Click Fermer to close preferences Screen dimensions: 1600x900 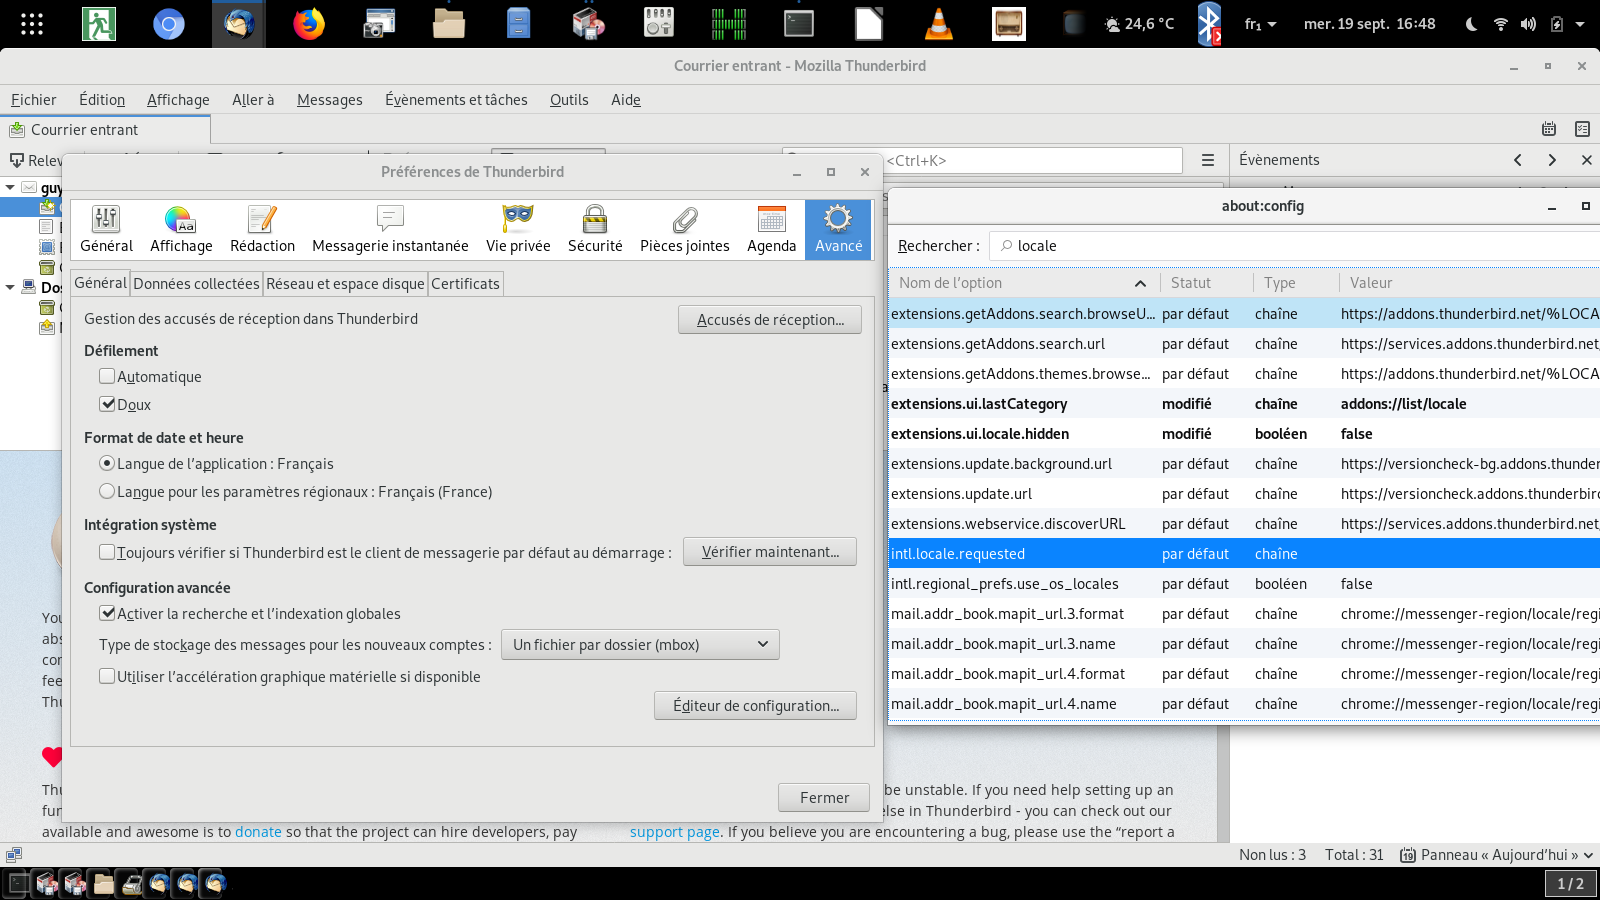pyautogui.click(x=824, y=797)
